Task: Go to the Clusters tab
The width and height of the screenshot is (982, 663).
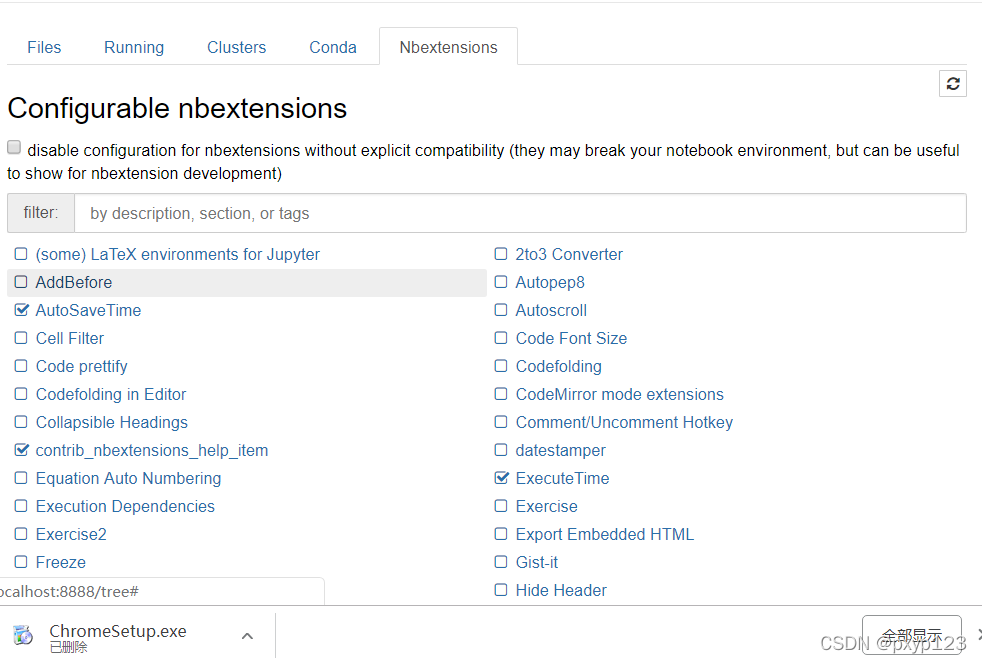Action: coord(237,47)
